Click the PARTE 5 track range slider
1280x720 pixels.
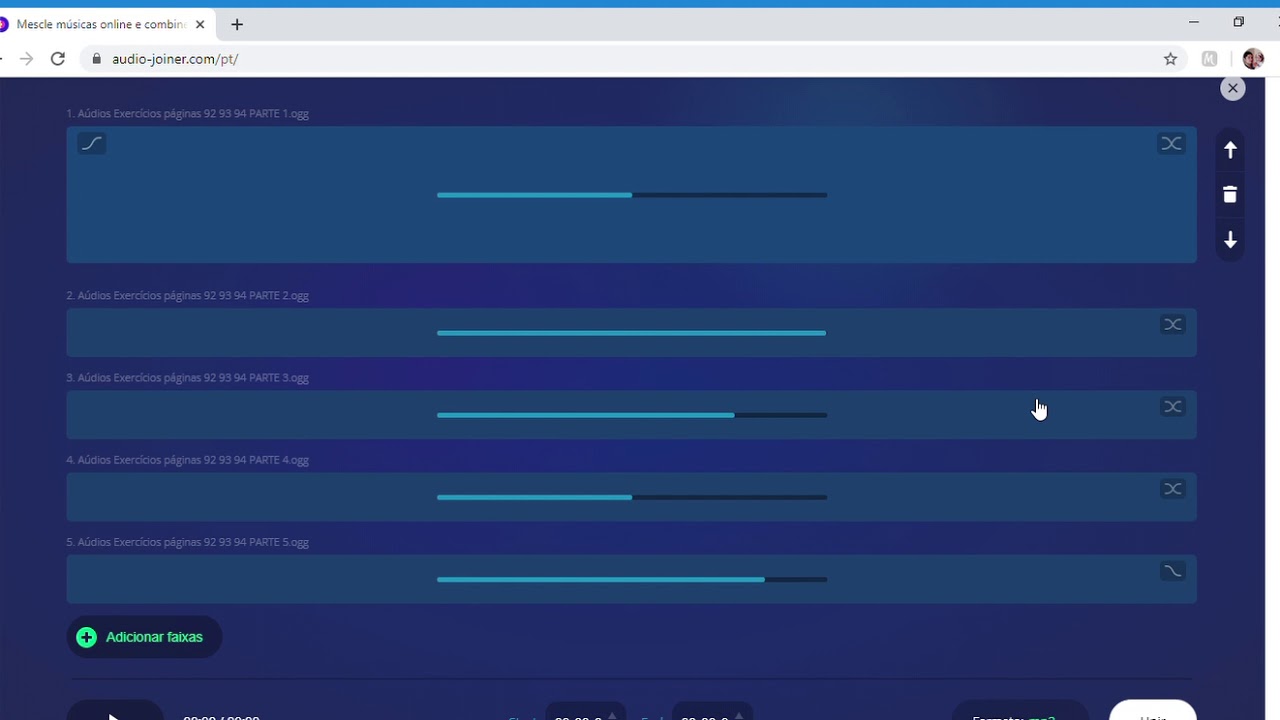click(x=632, y=579)
